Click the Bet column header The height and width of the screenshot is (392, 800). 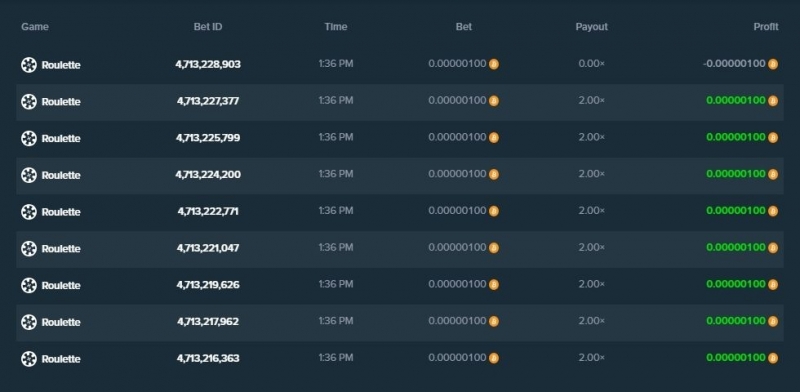click(464, 27)
